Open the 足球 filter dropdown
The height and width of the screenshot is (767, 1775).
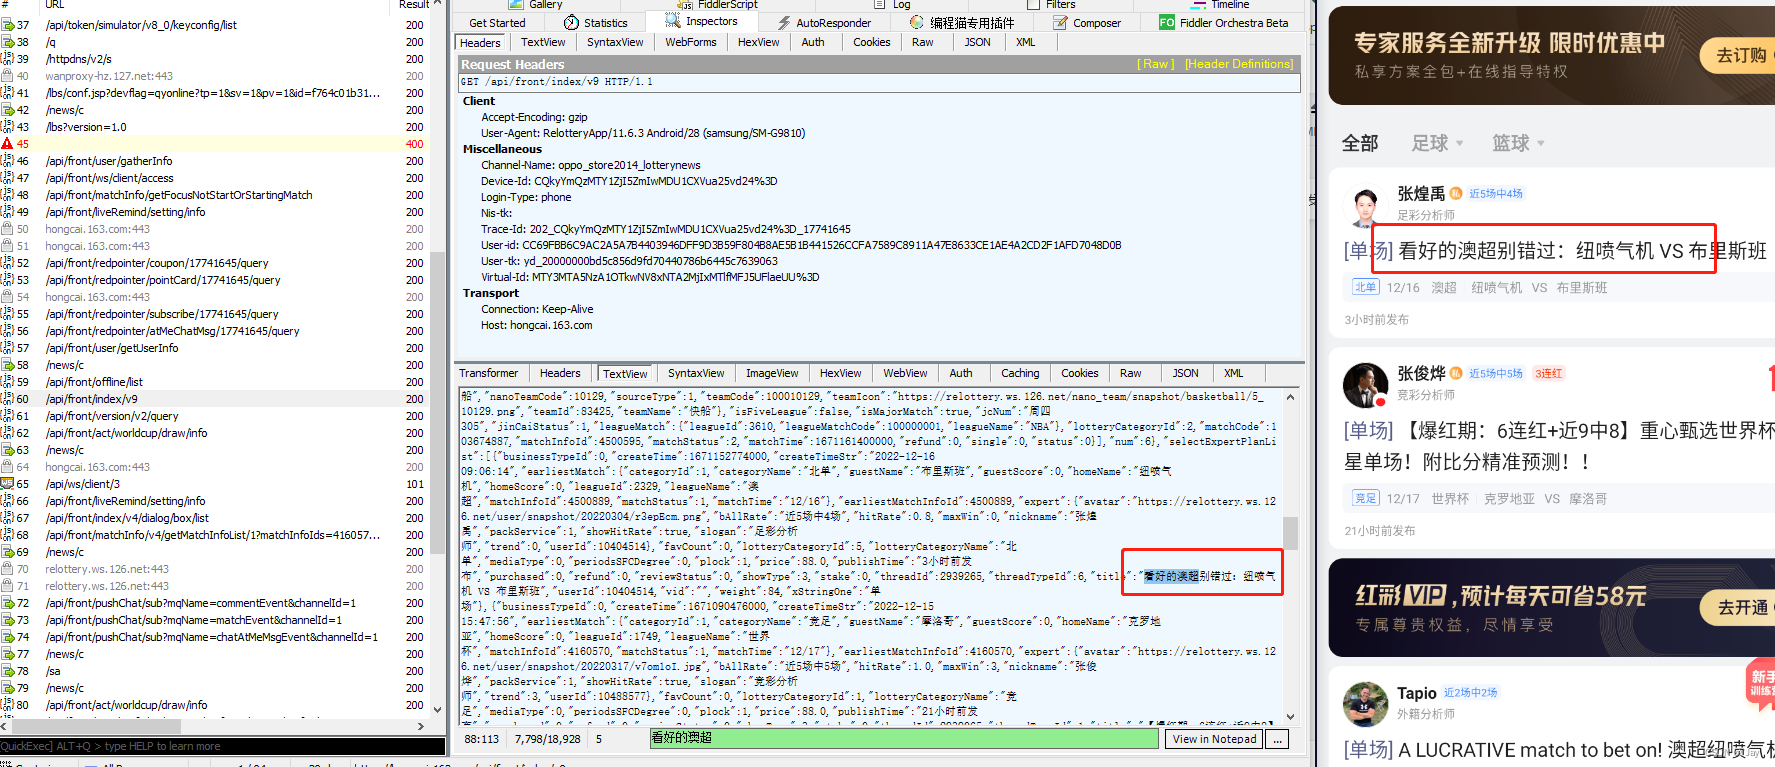click(x=1437, y=144)
